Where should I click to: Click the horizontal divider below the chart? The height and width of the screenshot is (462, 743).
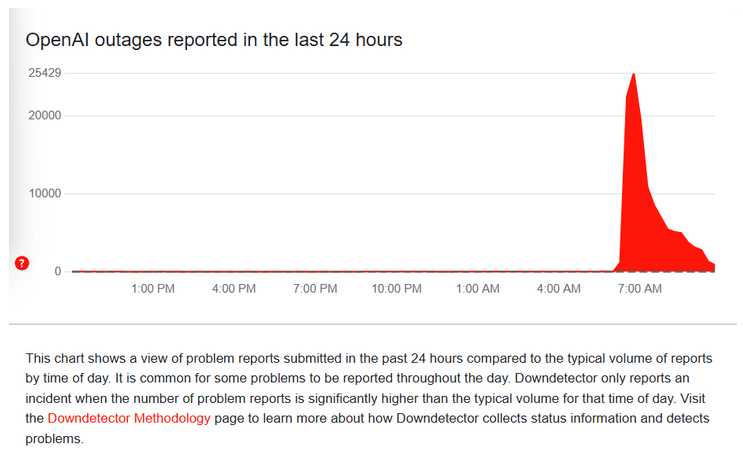pos(372,325)
